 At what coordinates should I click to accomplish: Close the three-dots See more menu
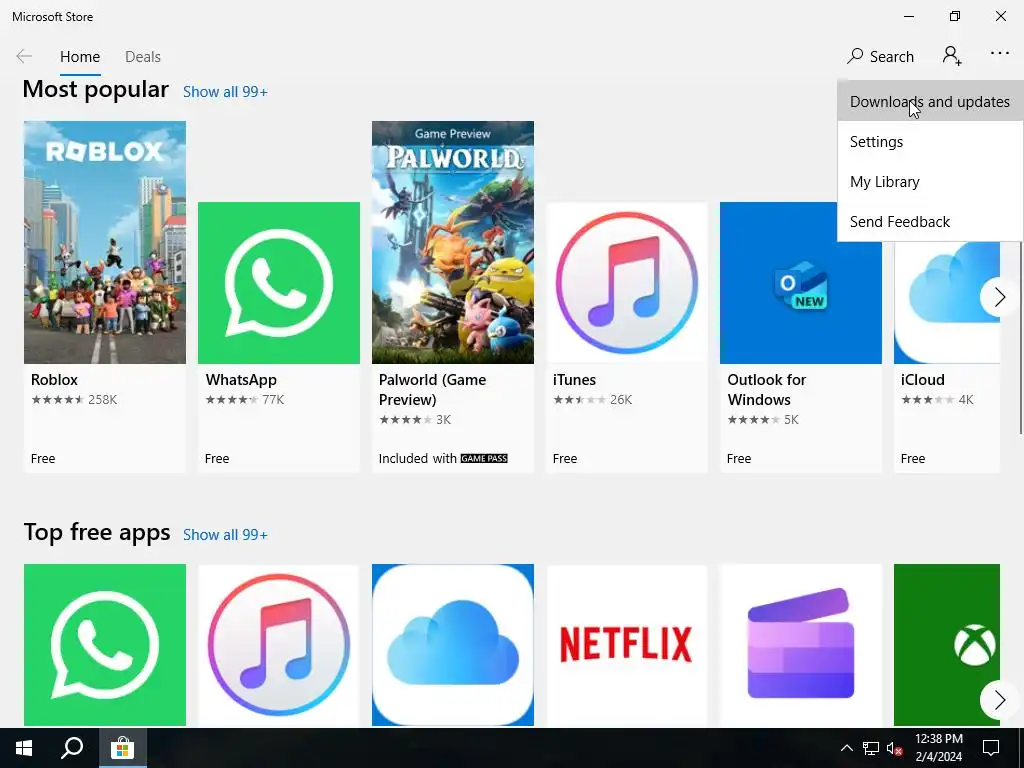(1000, 54)
